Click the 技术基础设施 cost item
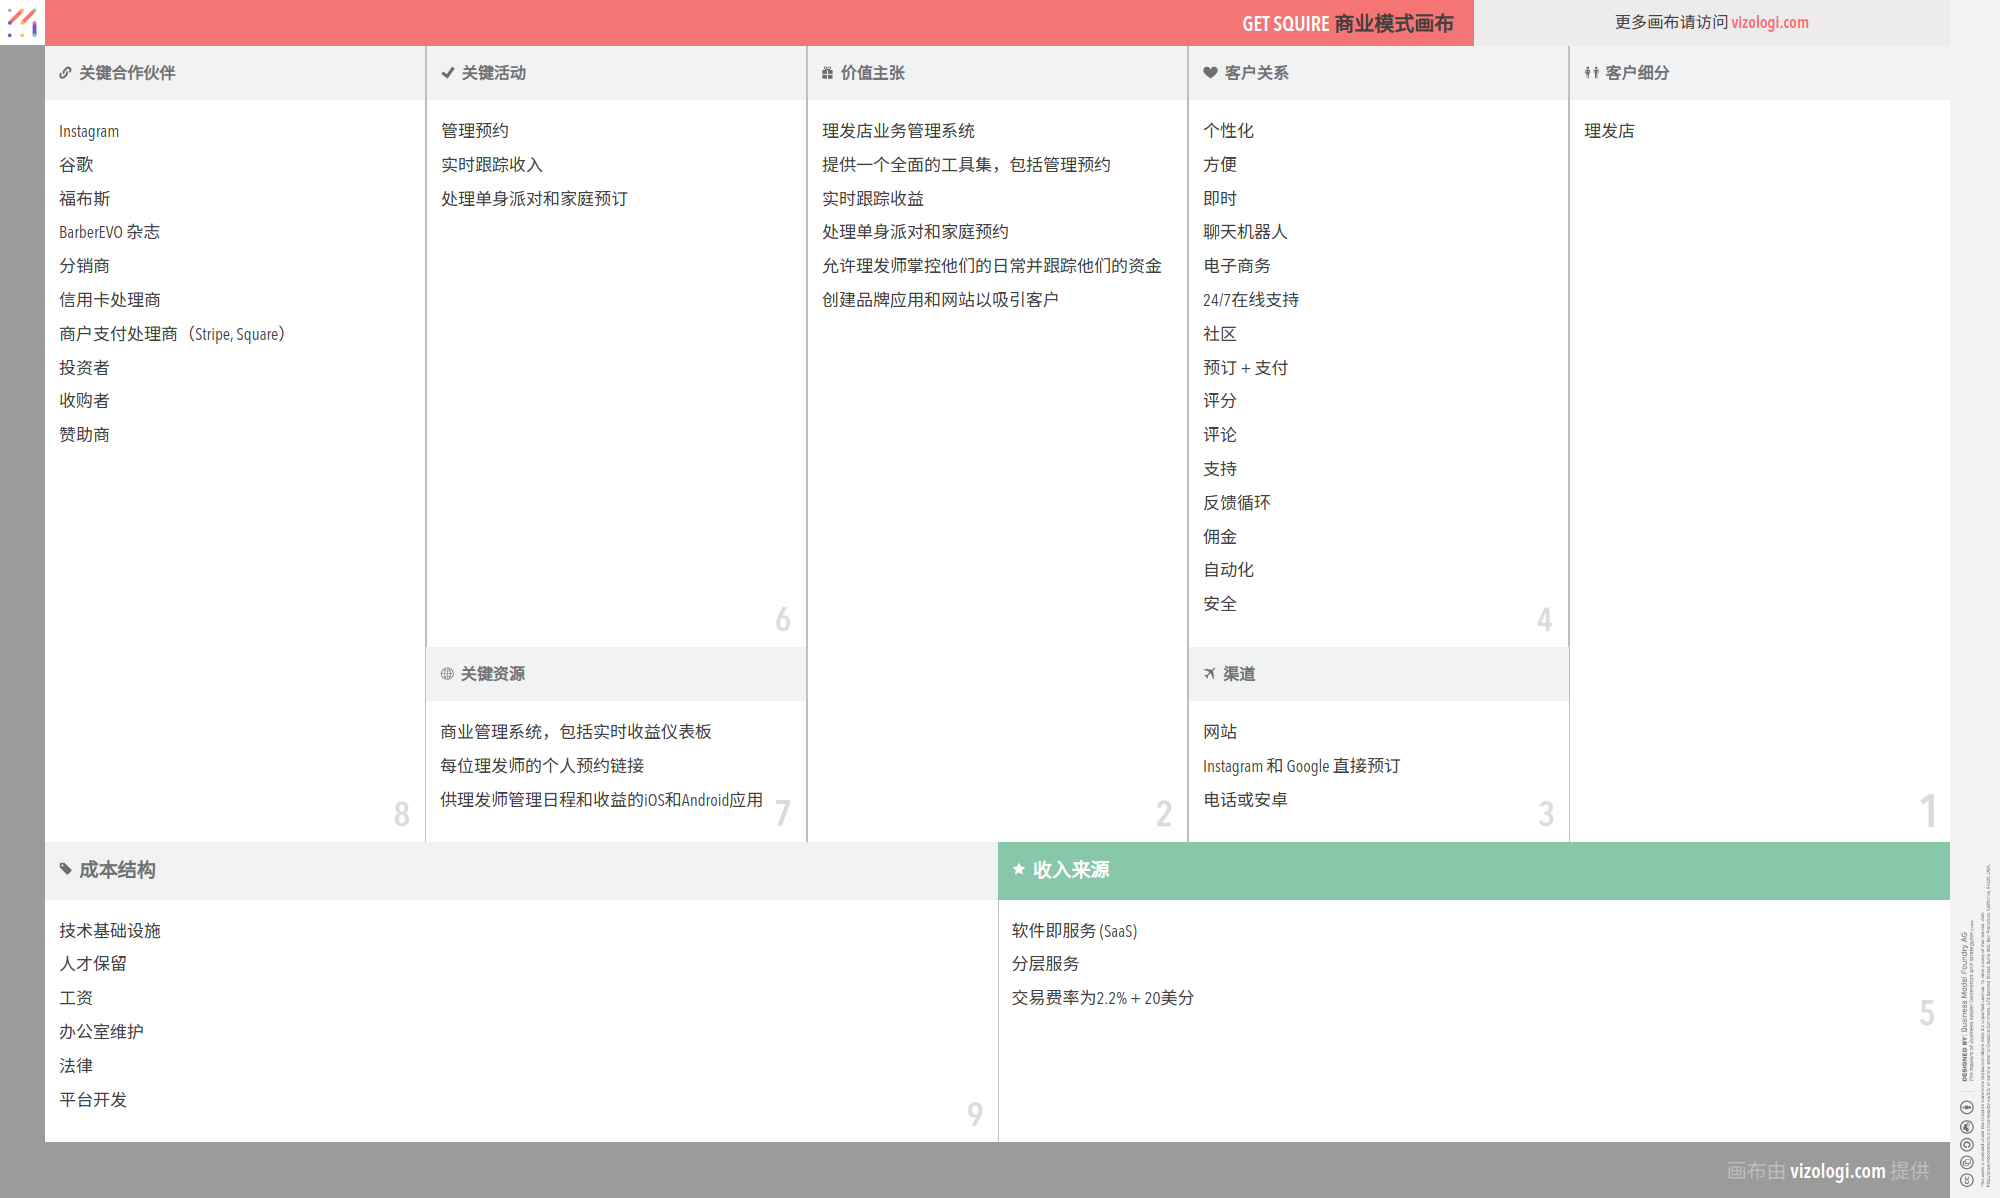The width and height of the screenshot is (2000, 1198). pyautogui.click(x=110, y=931)
